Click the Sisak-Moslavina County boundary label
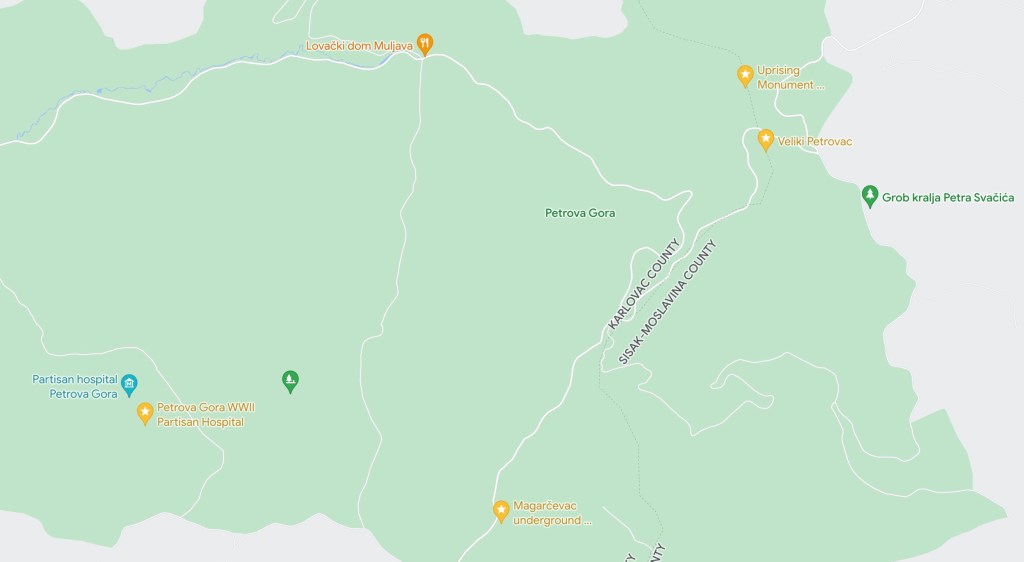Viewport: 1024px width, 562px height. [x=667, y=302]
